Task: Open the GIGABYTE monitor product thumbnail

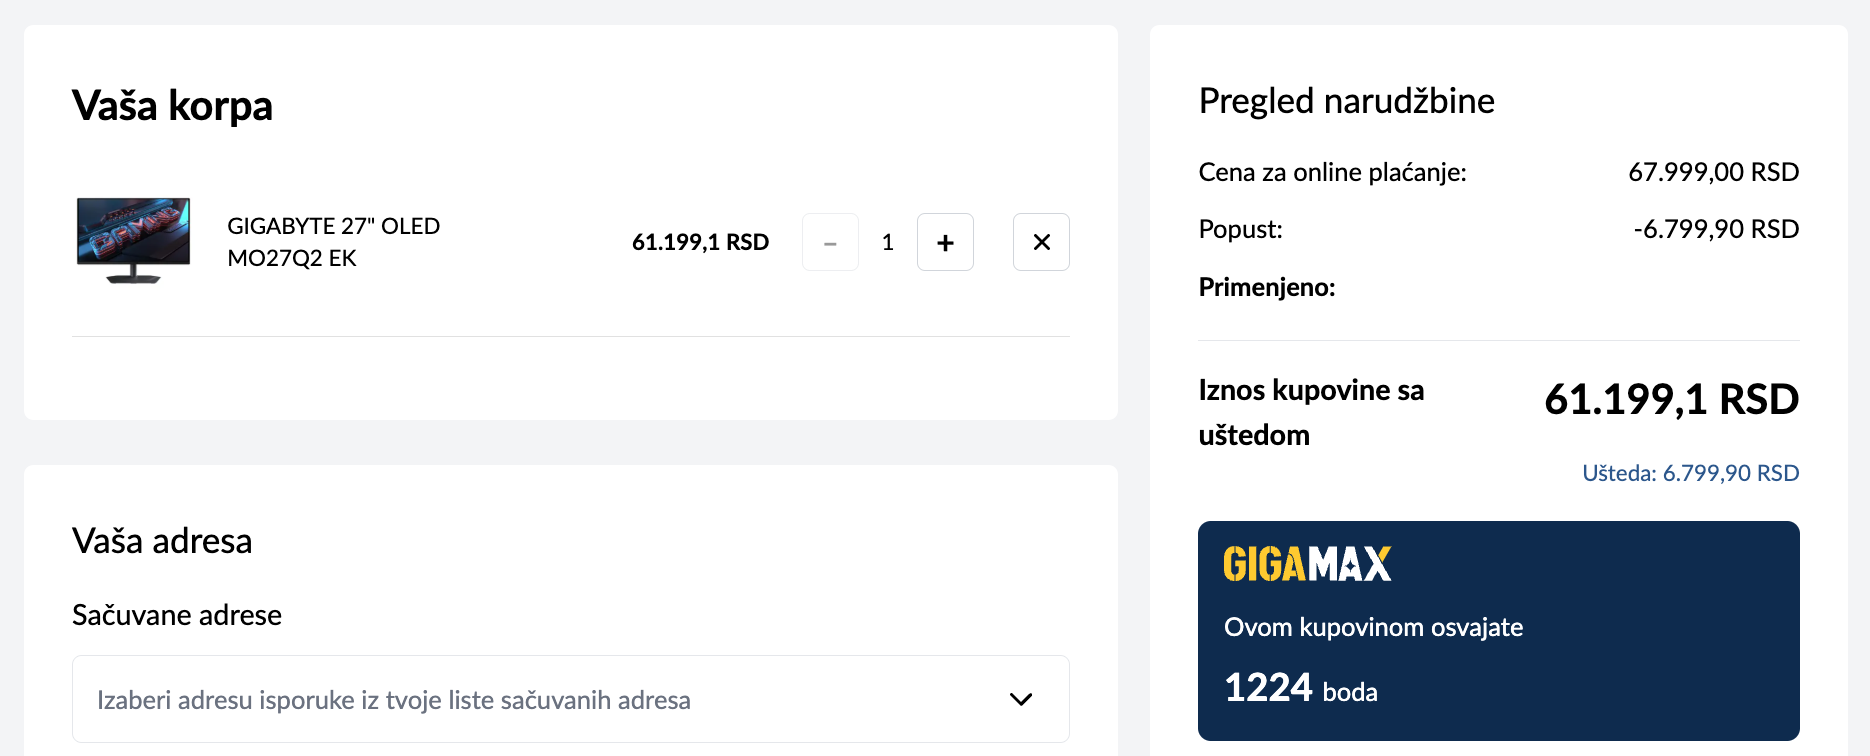Action: [x=134, y=241]
